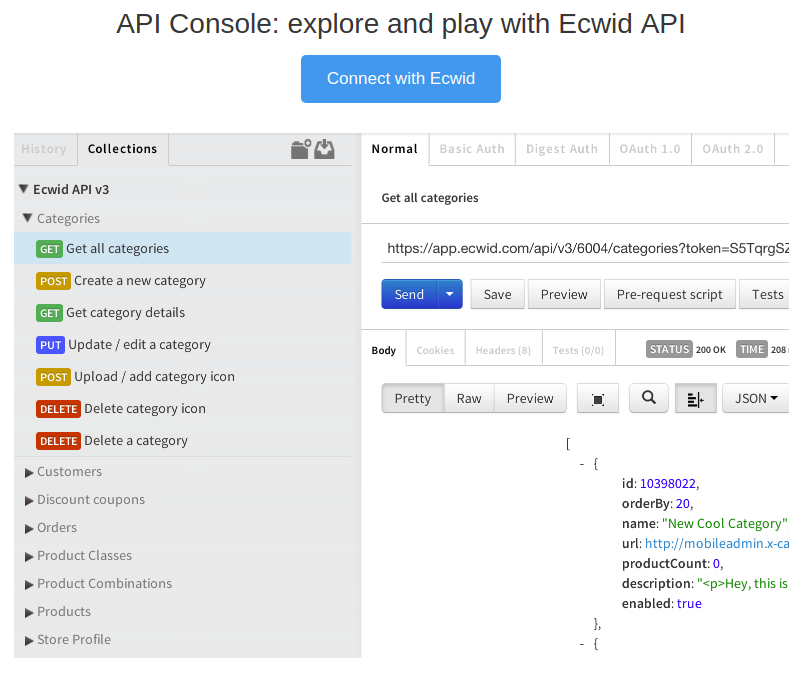Viewport: 802px width, 683px height.
Task: Switch to the OAuth 2.0 tab
Action: tap(733, 149)
